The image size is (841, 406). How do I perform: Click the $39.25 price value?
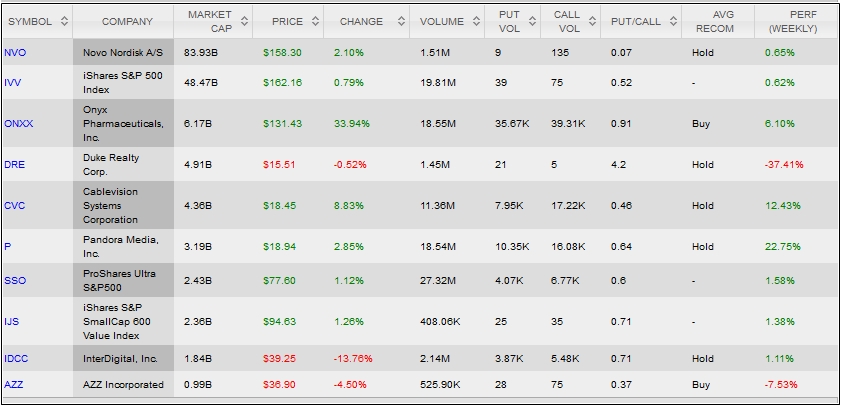tap(279, 359)
